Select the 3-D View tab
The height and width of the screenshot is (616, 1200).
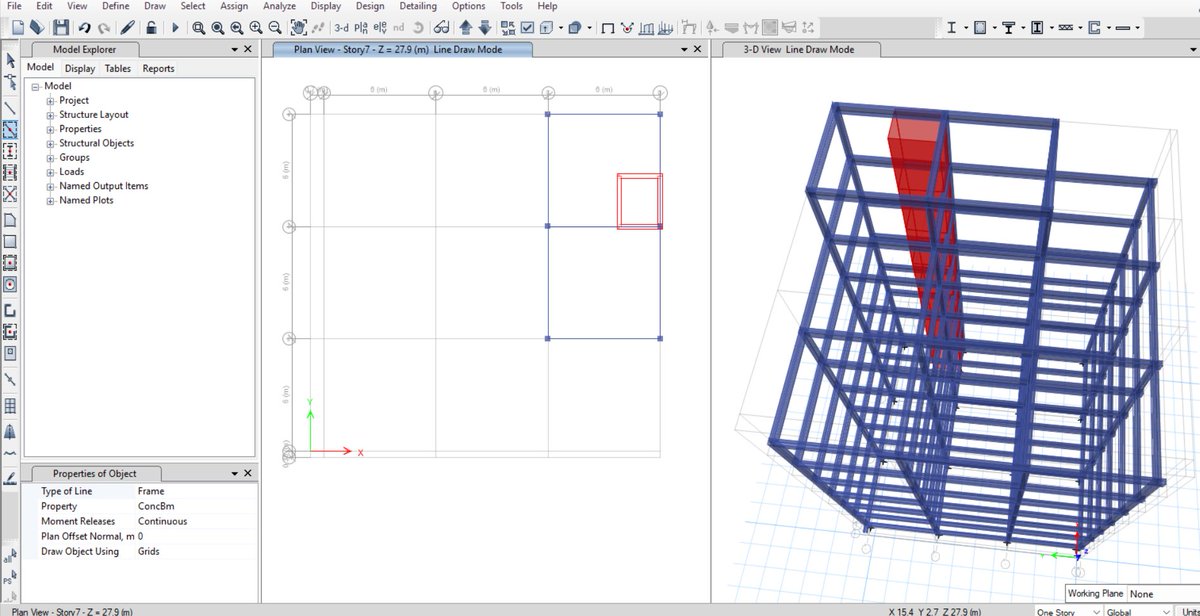point(799,49)
